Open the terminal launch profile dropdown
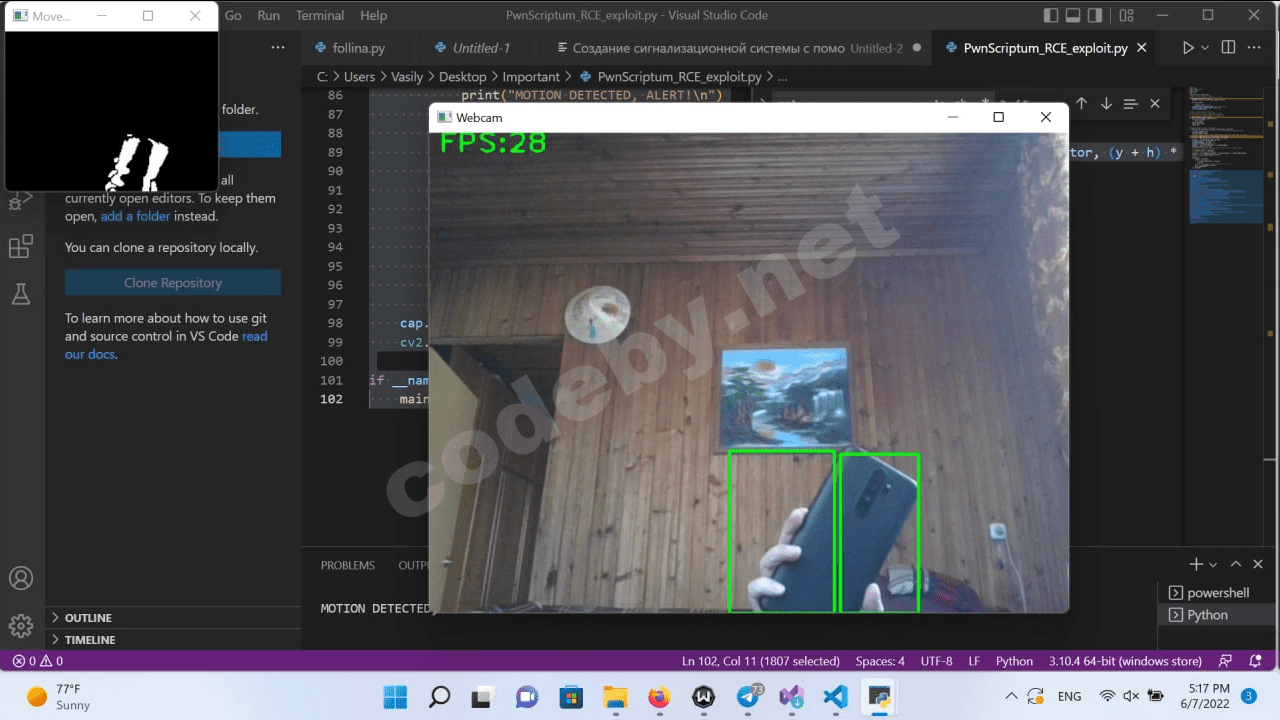This screenshot has height=720, width=1280. click(1213, 565)
